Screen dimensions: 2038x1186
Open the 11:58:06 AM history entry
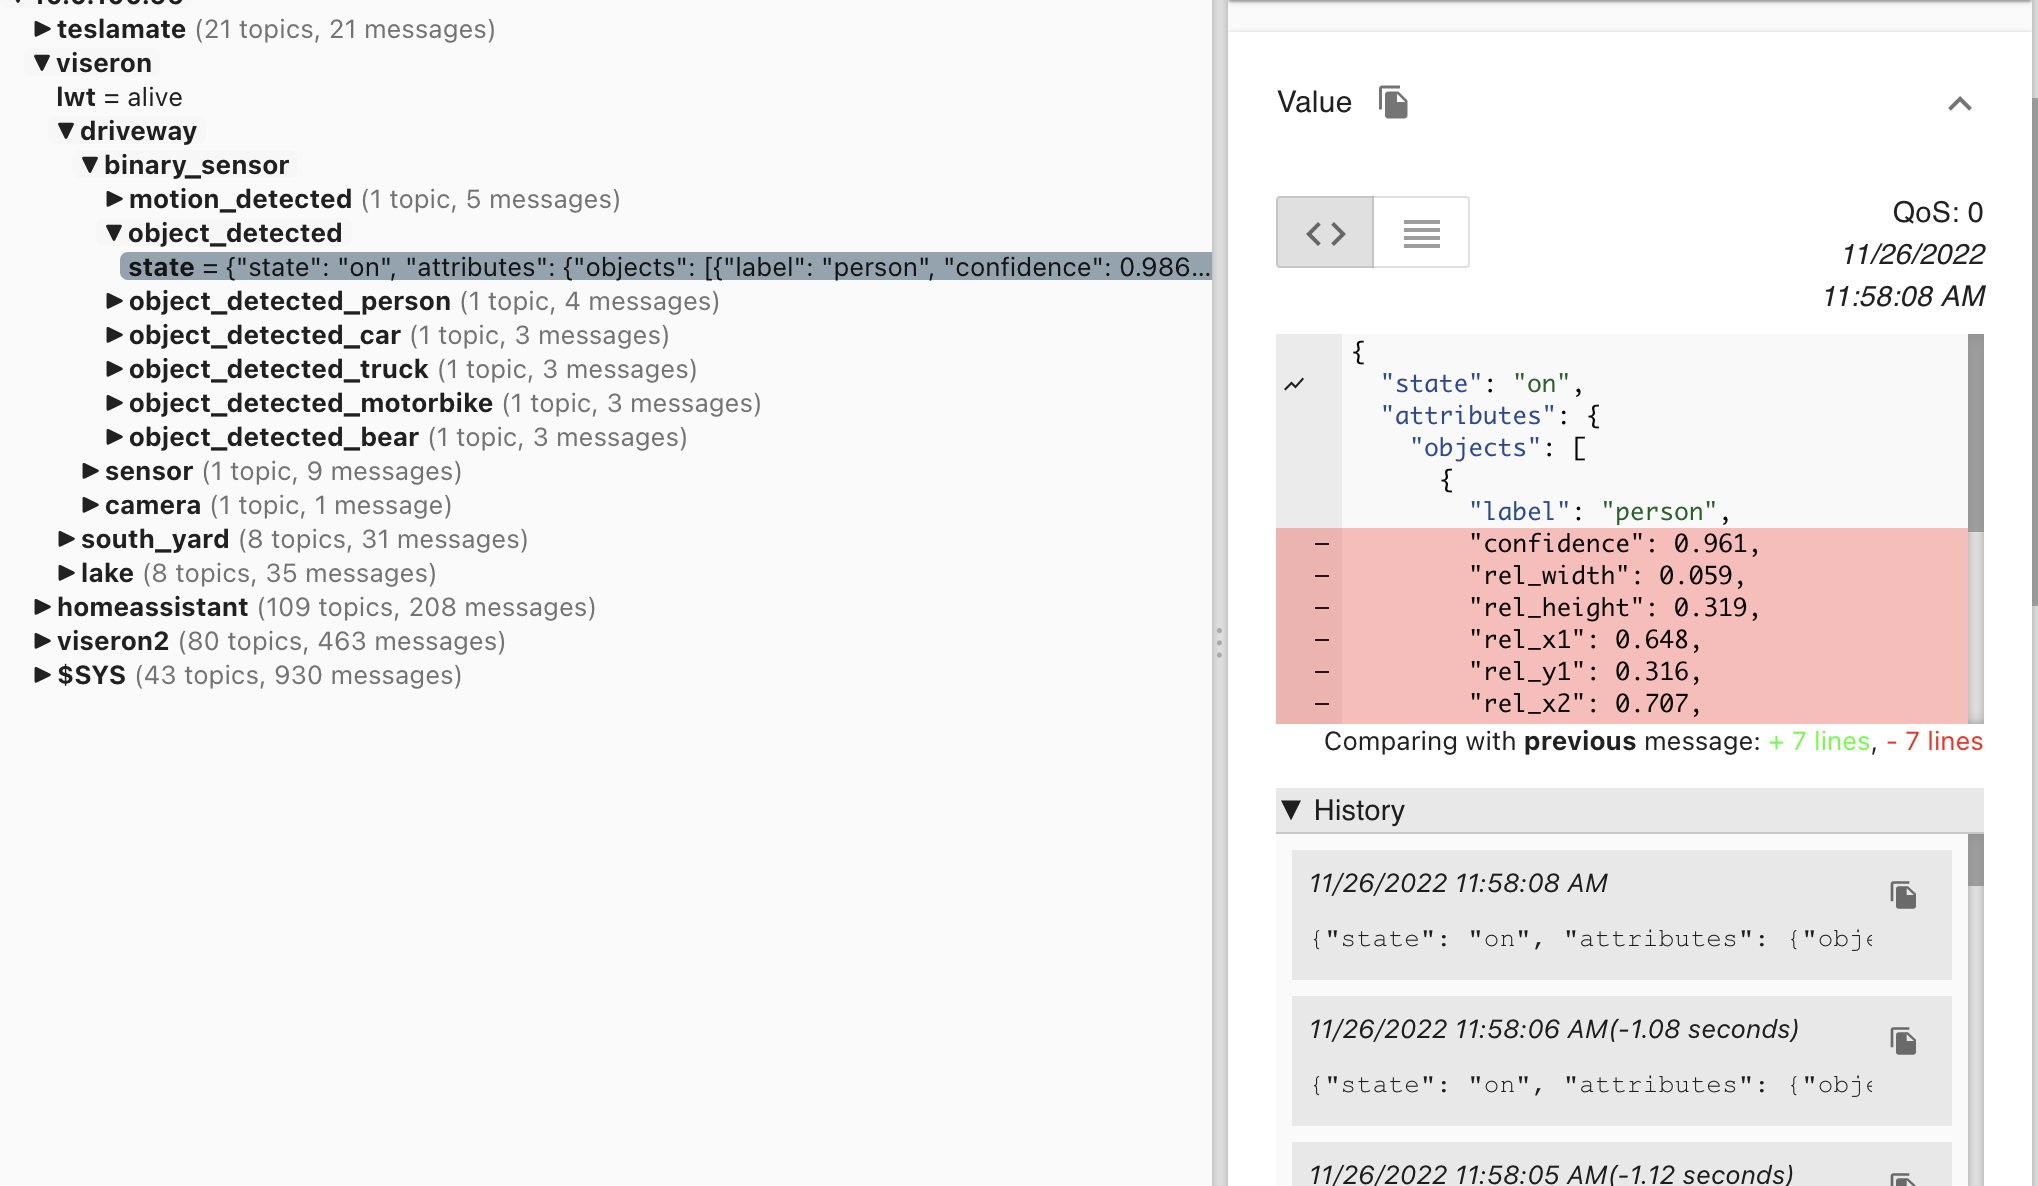pyautogui.click(x=1621, y=1061)
